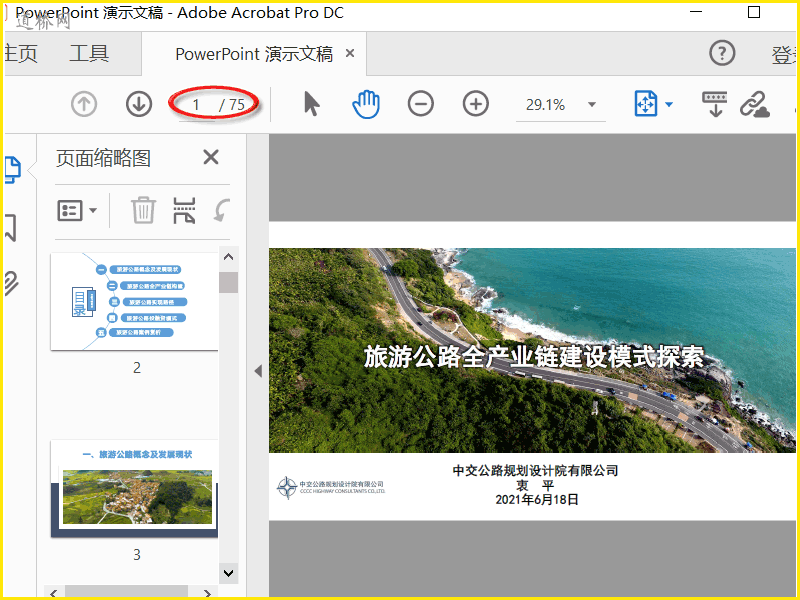Expand the thumbnail options dropdown arrow
Screen dimensions: 800x600
tap(93, 210)
